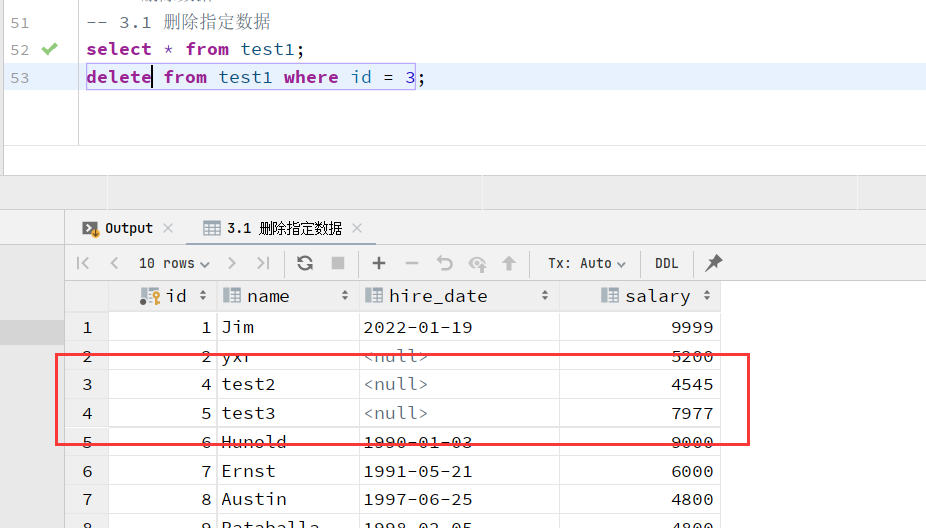Preview pending changes icon

(477, 263)
